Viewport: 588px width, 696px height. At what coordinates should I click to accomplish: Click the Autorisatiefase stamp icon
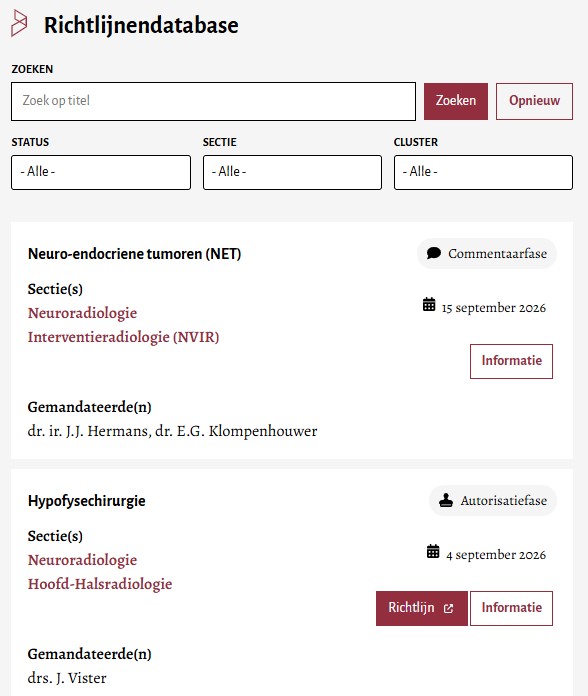tap(446, 500)
